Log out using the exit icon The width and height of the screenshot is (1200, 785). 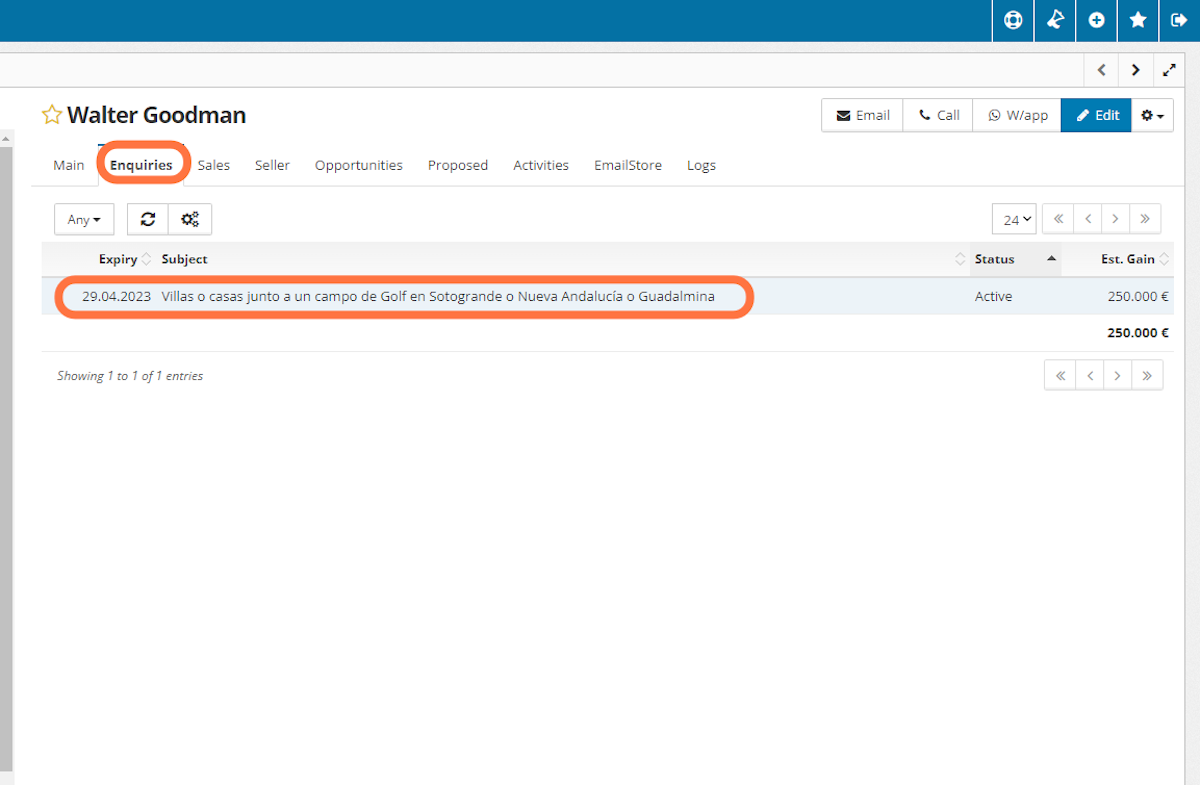click(1180, 20)
